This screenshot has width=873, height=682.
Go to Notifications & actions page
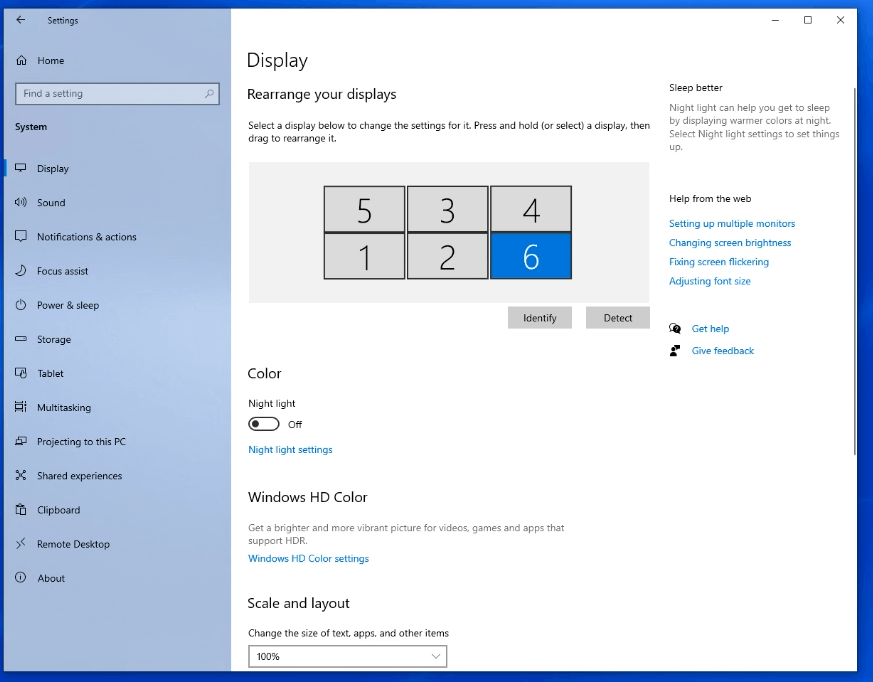pyautogui.click(x=87, y=237)
